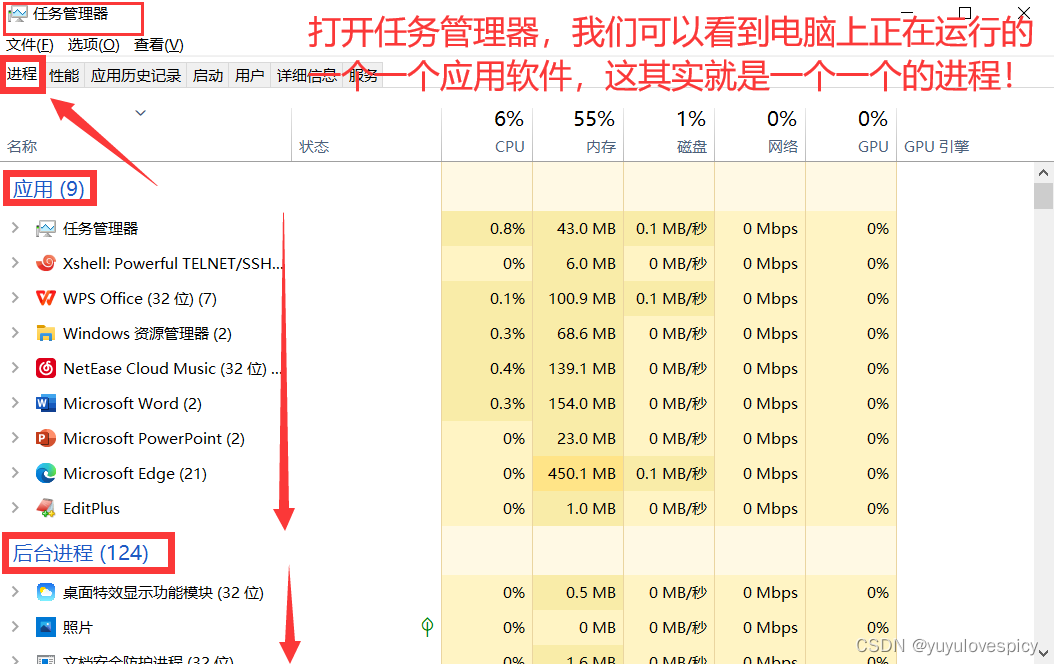
Task: Click the scrollbar down arrow
Action: click(1043, 652)
